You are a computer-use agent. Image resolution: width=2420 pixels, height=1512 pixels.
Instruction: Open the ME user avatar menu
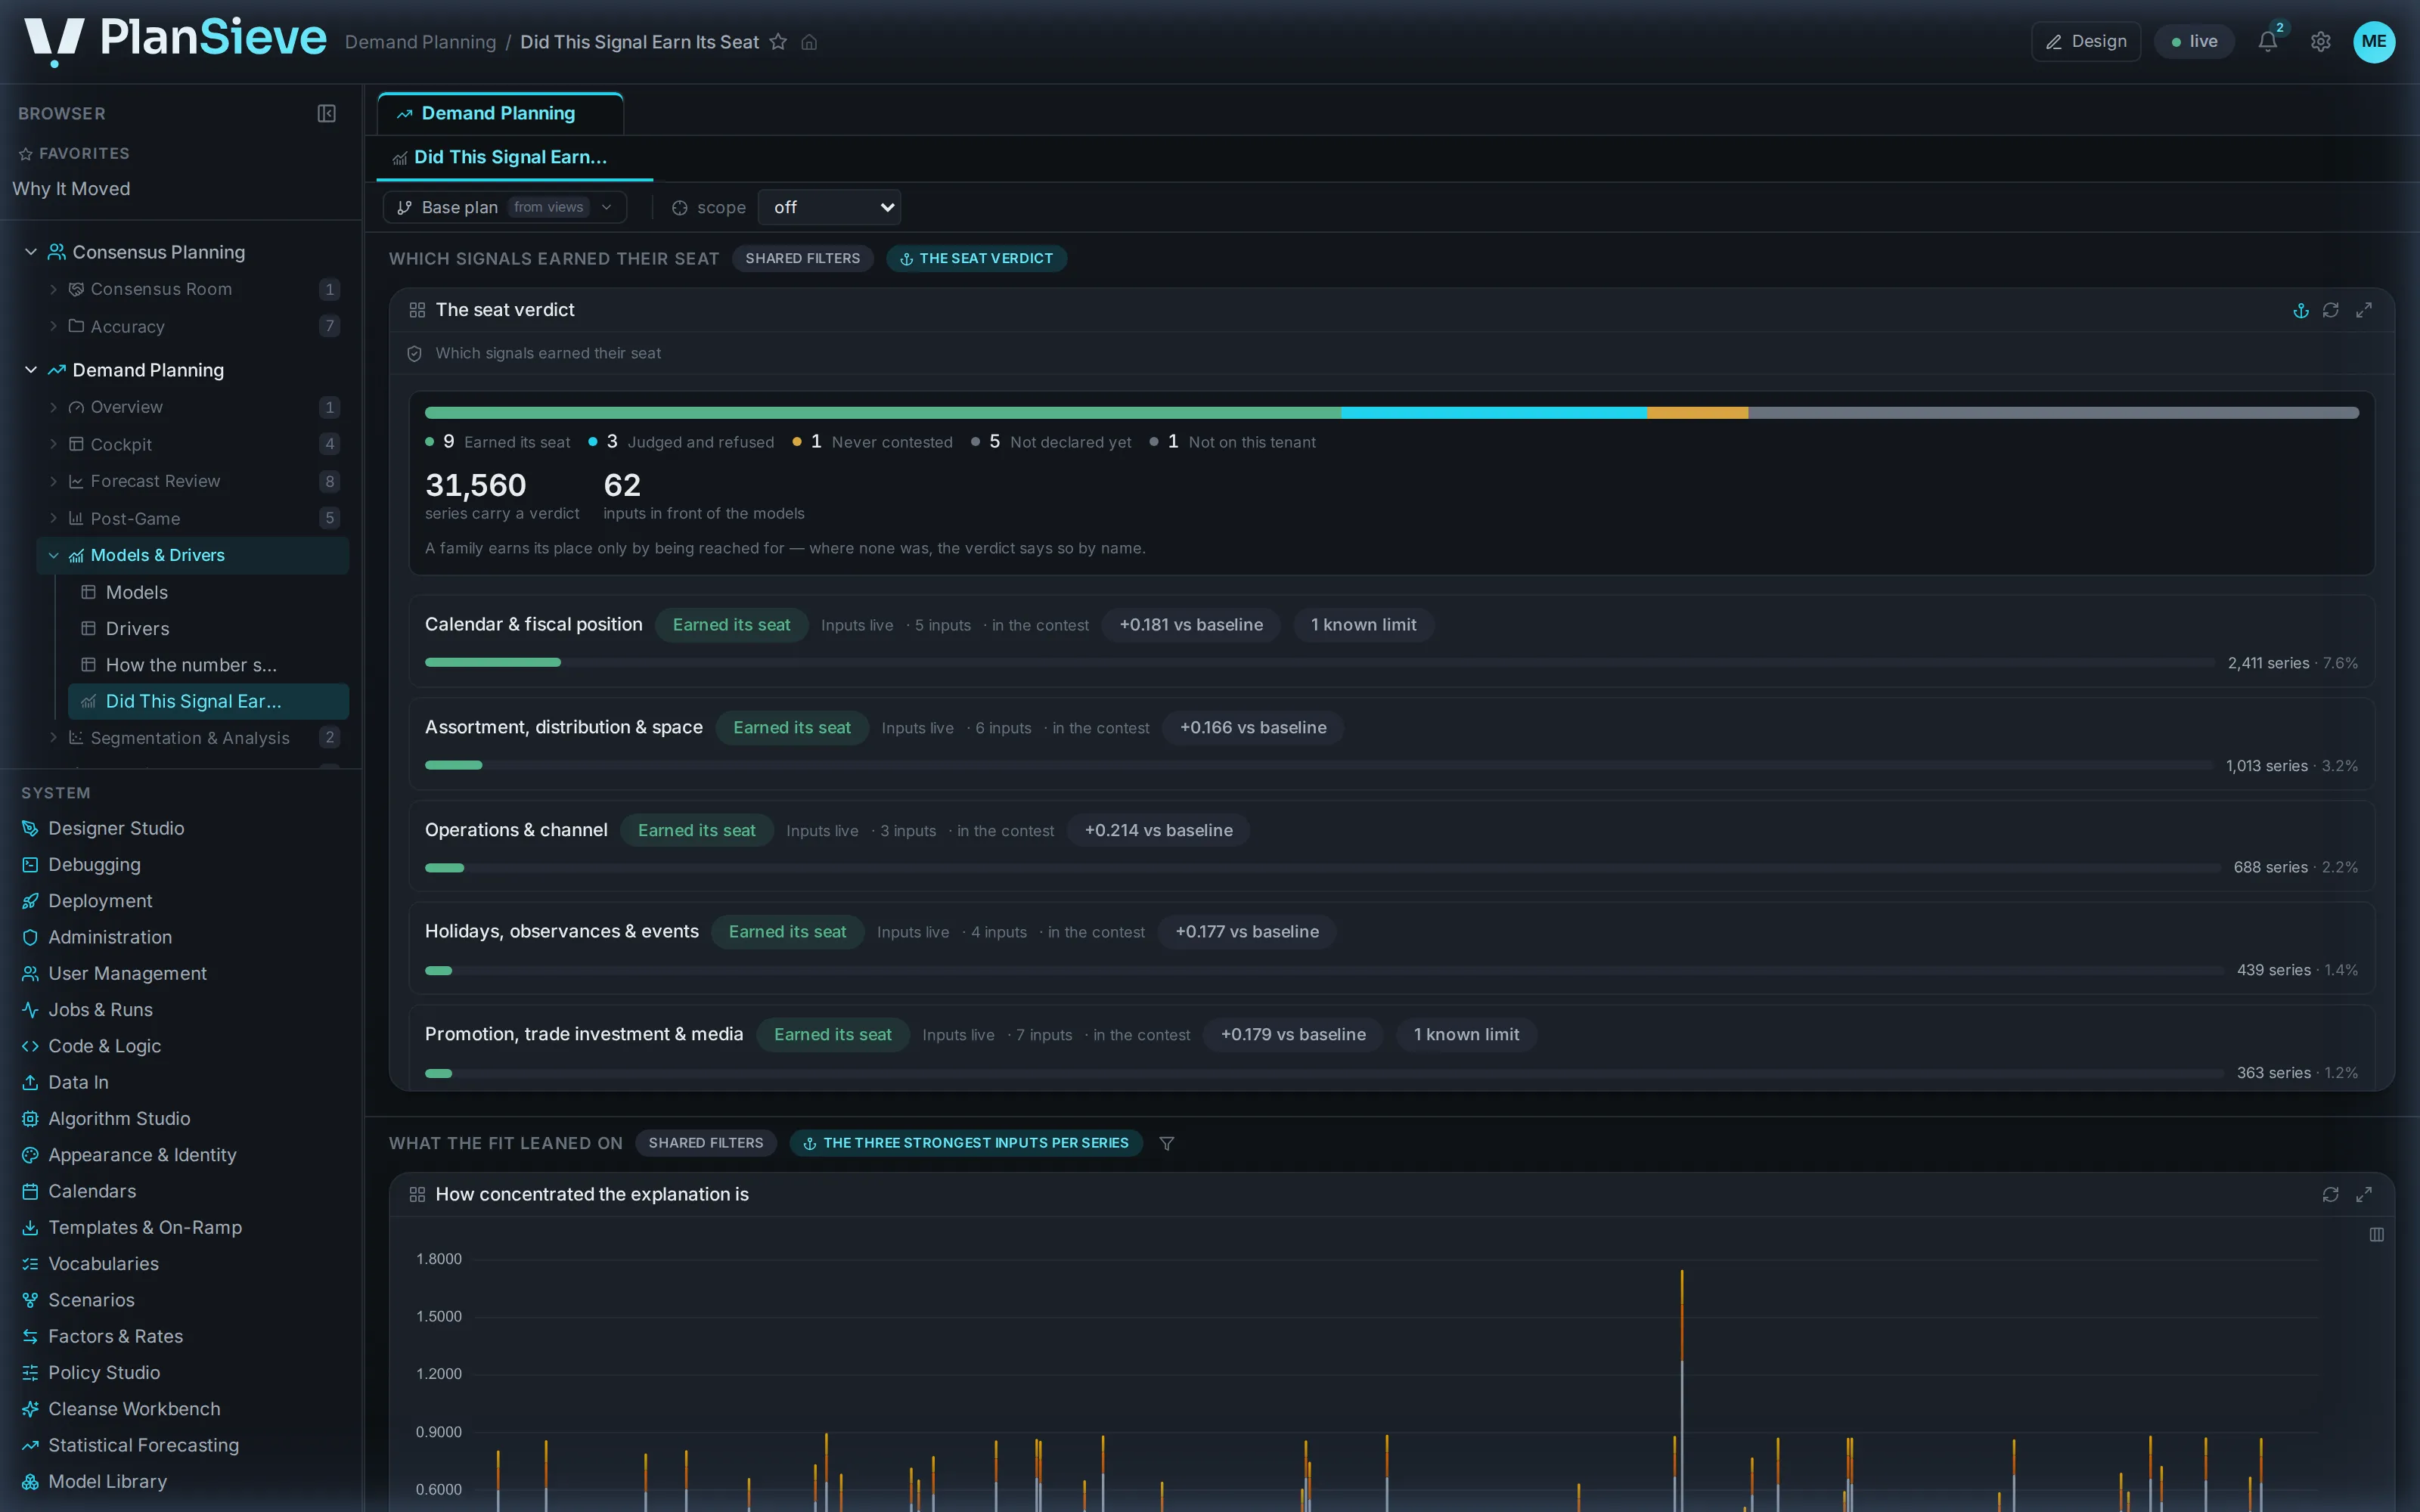point(2374,41)
